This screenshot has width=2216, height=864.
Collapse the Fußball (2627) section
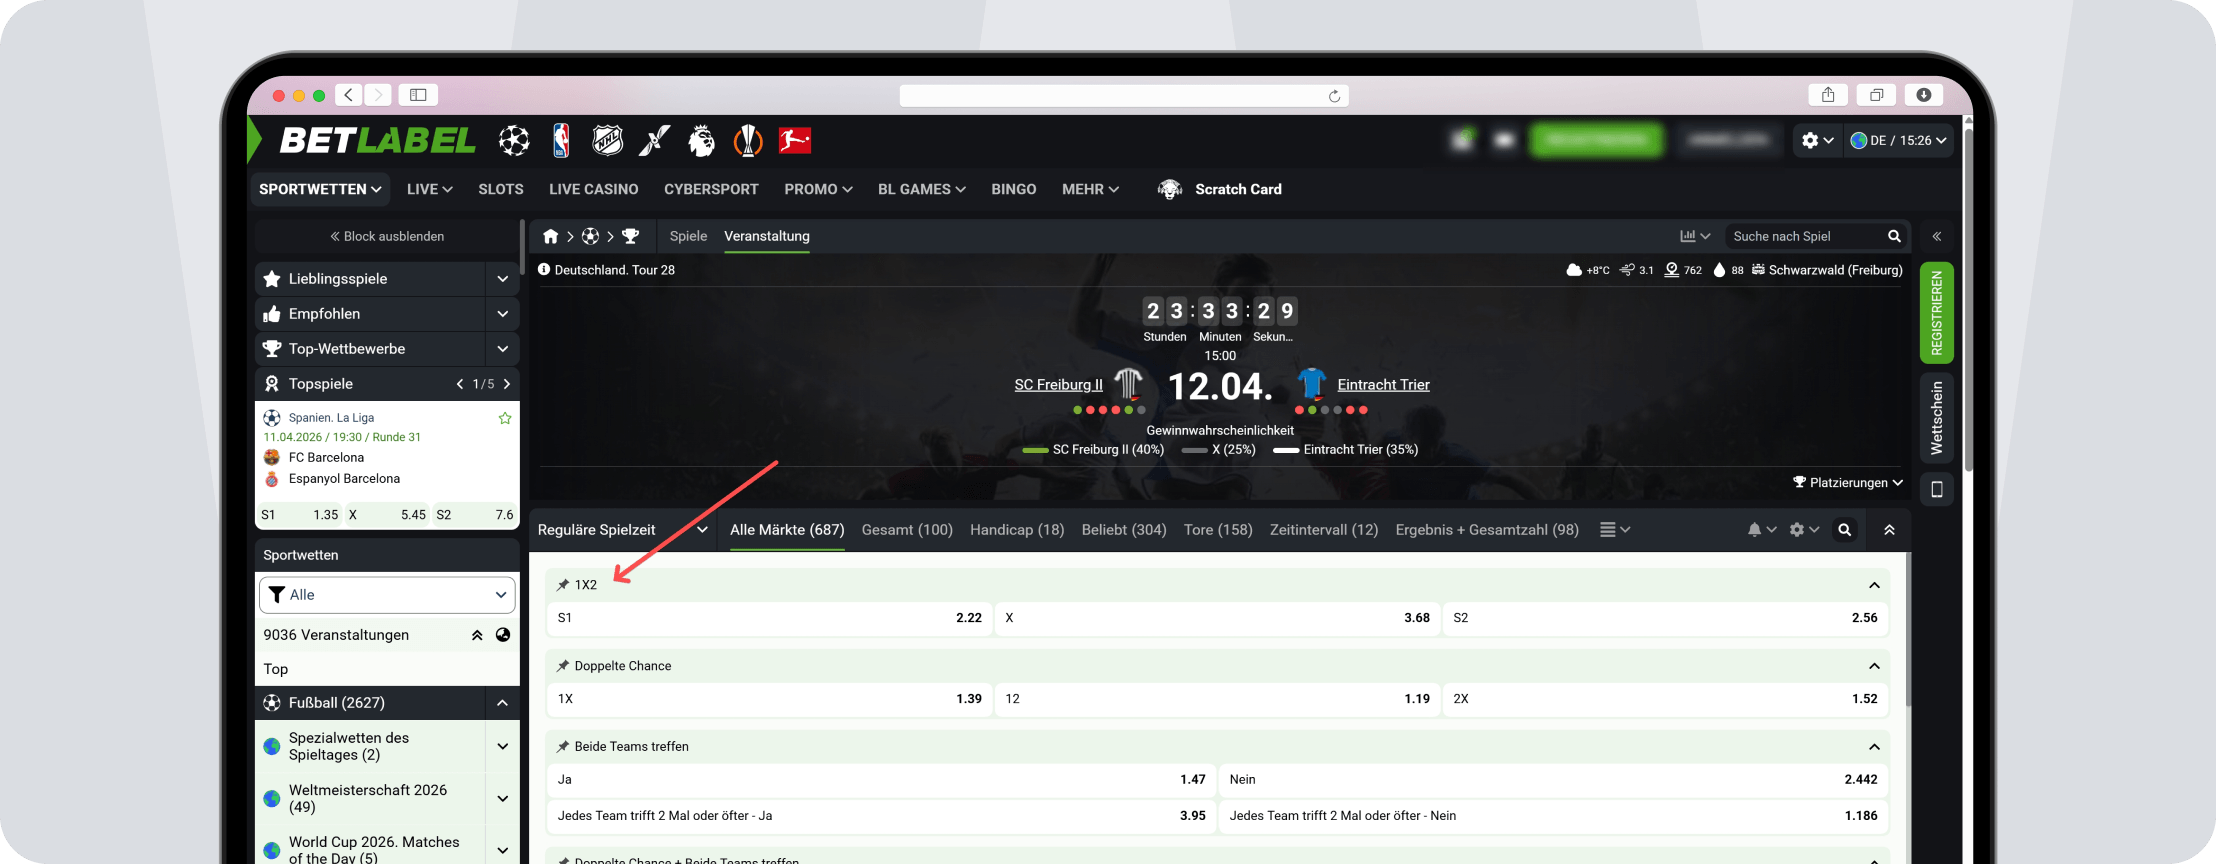click(502, 703)
